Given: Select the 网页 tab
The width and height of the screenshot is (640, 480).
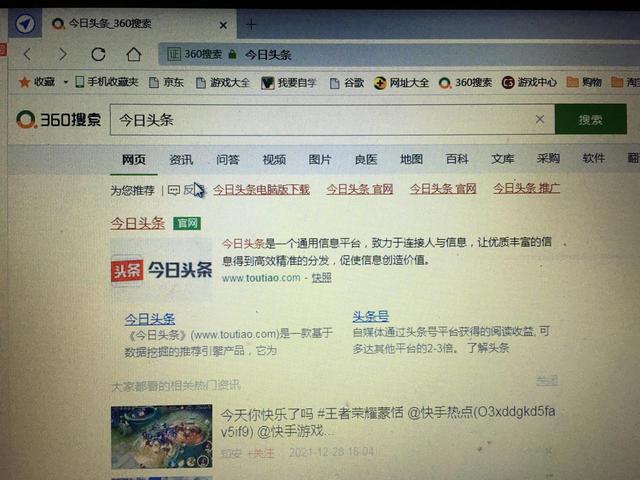Looking at the screenshot, I should [x=134, y=160].
